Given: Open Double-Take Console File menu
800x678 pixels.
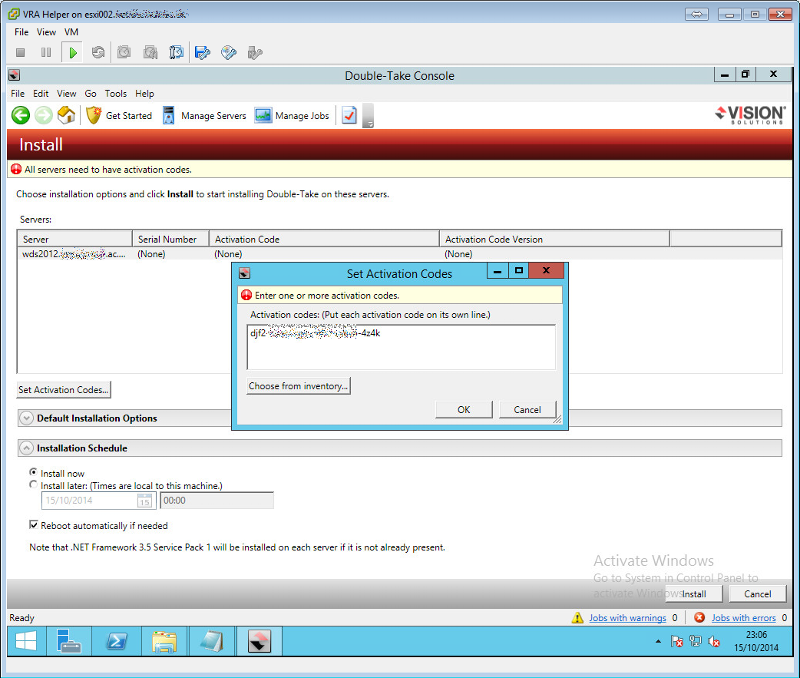Looking at the screenshot, I should (x=17, y=94).
